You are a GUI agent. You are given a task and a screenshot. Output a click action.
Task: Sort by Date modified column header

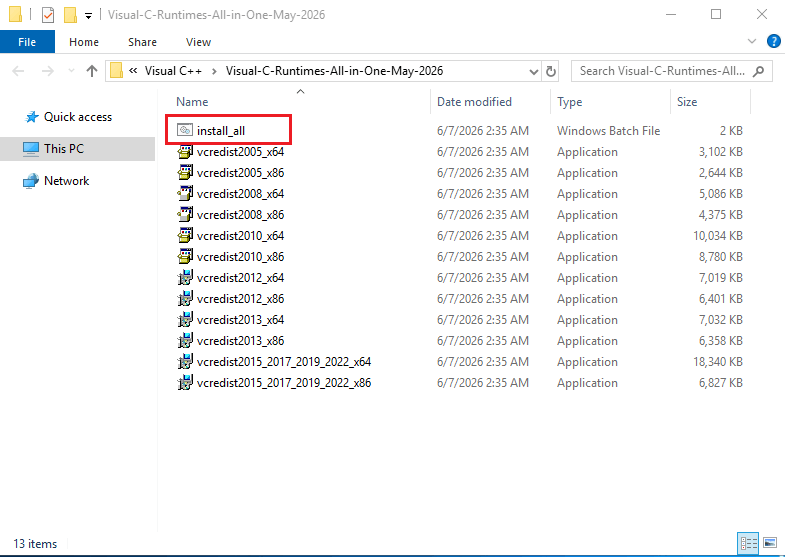(474, 102)
